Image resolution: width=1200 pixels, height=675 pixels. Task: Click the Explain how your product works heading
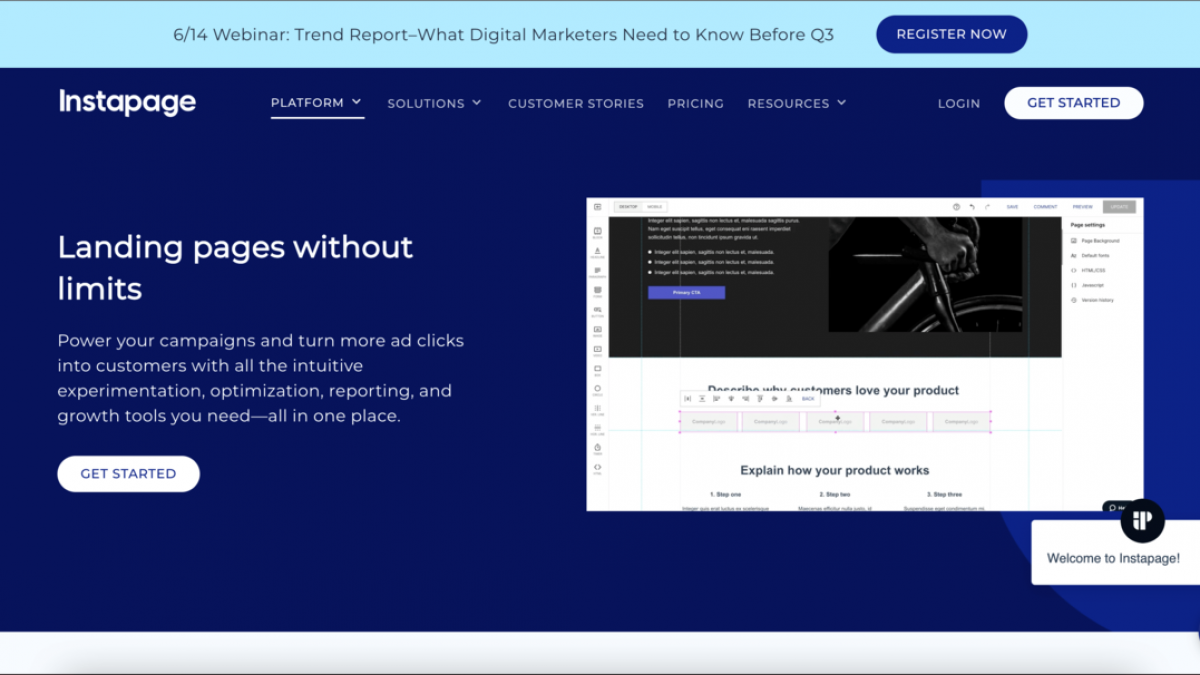click(835, 470)
